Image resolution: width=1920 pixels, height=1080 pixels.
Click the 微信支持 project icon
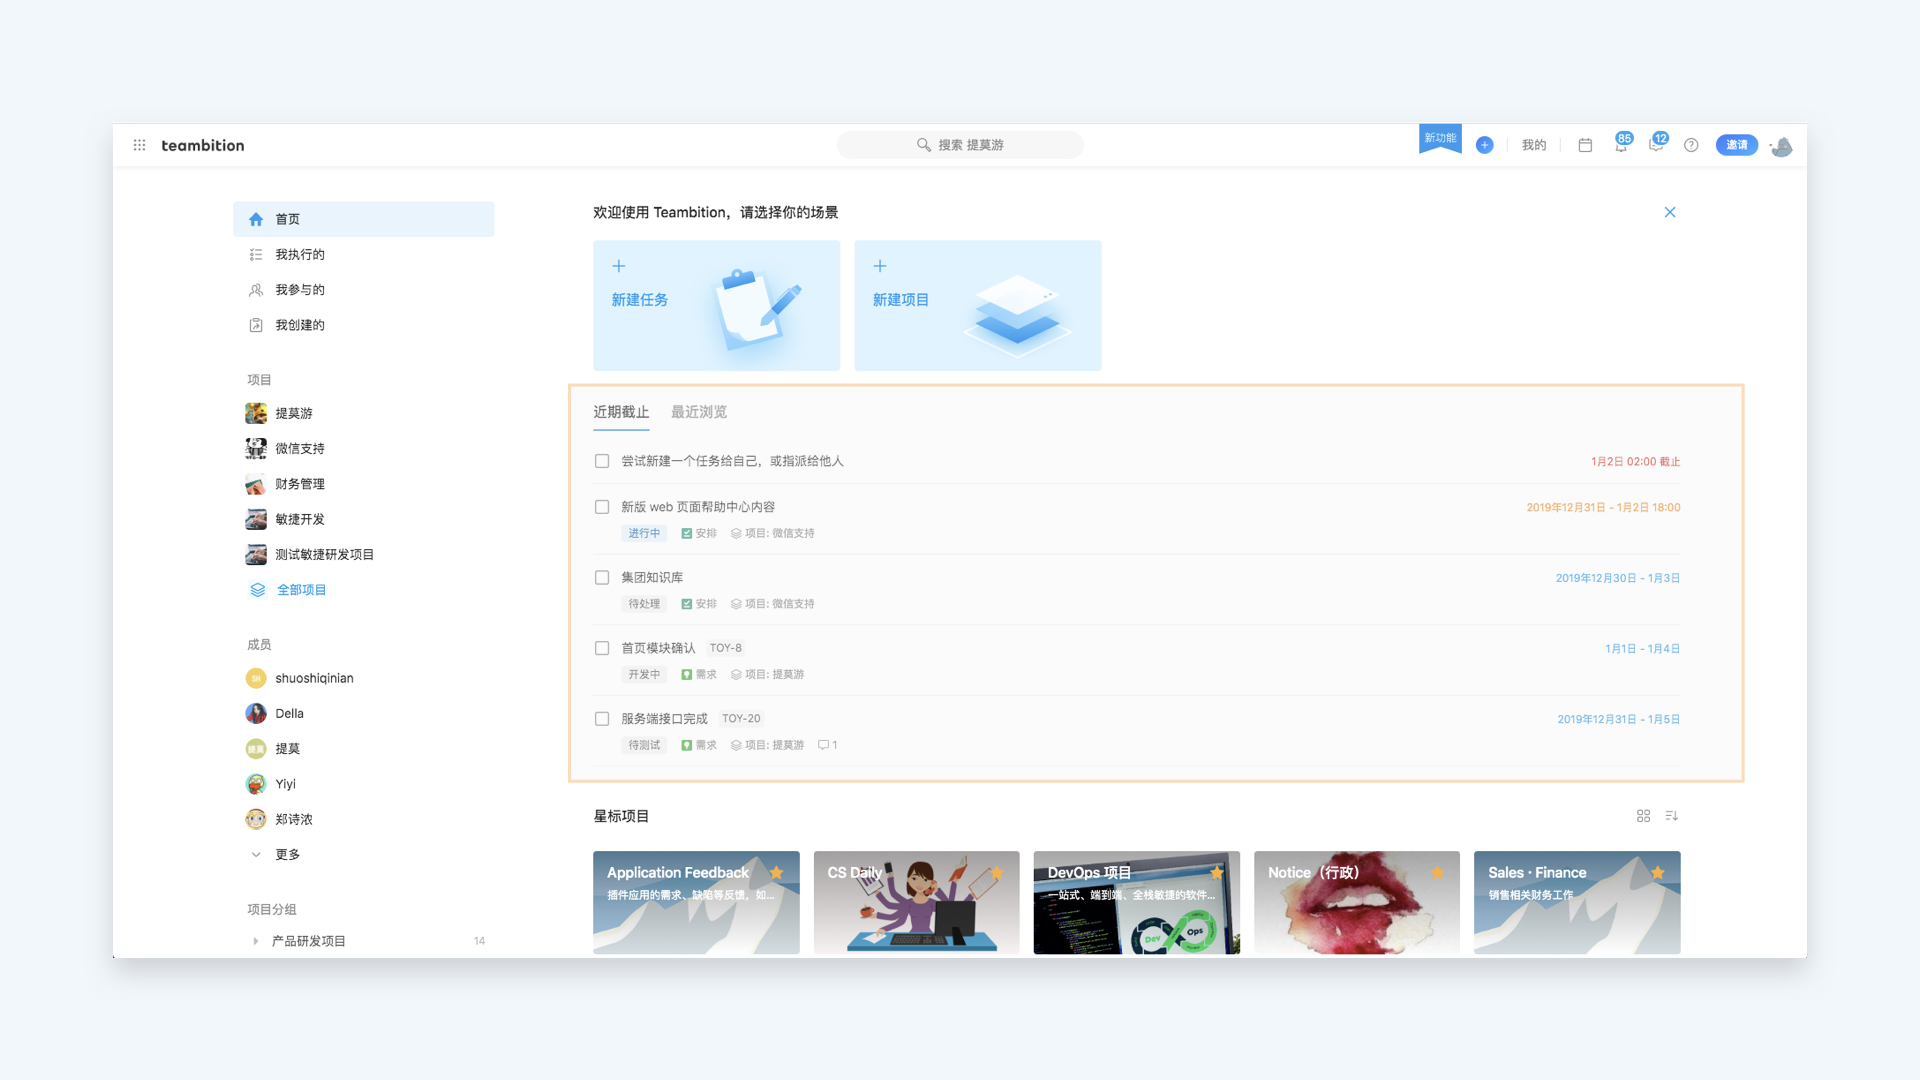click(x=256, y=448)
